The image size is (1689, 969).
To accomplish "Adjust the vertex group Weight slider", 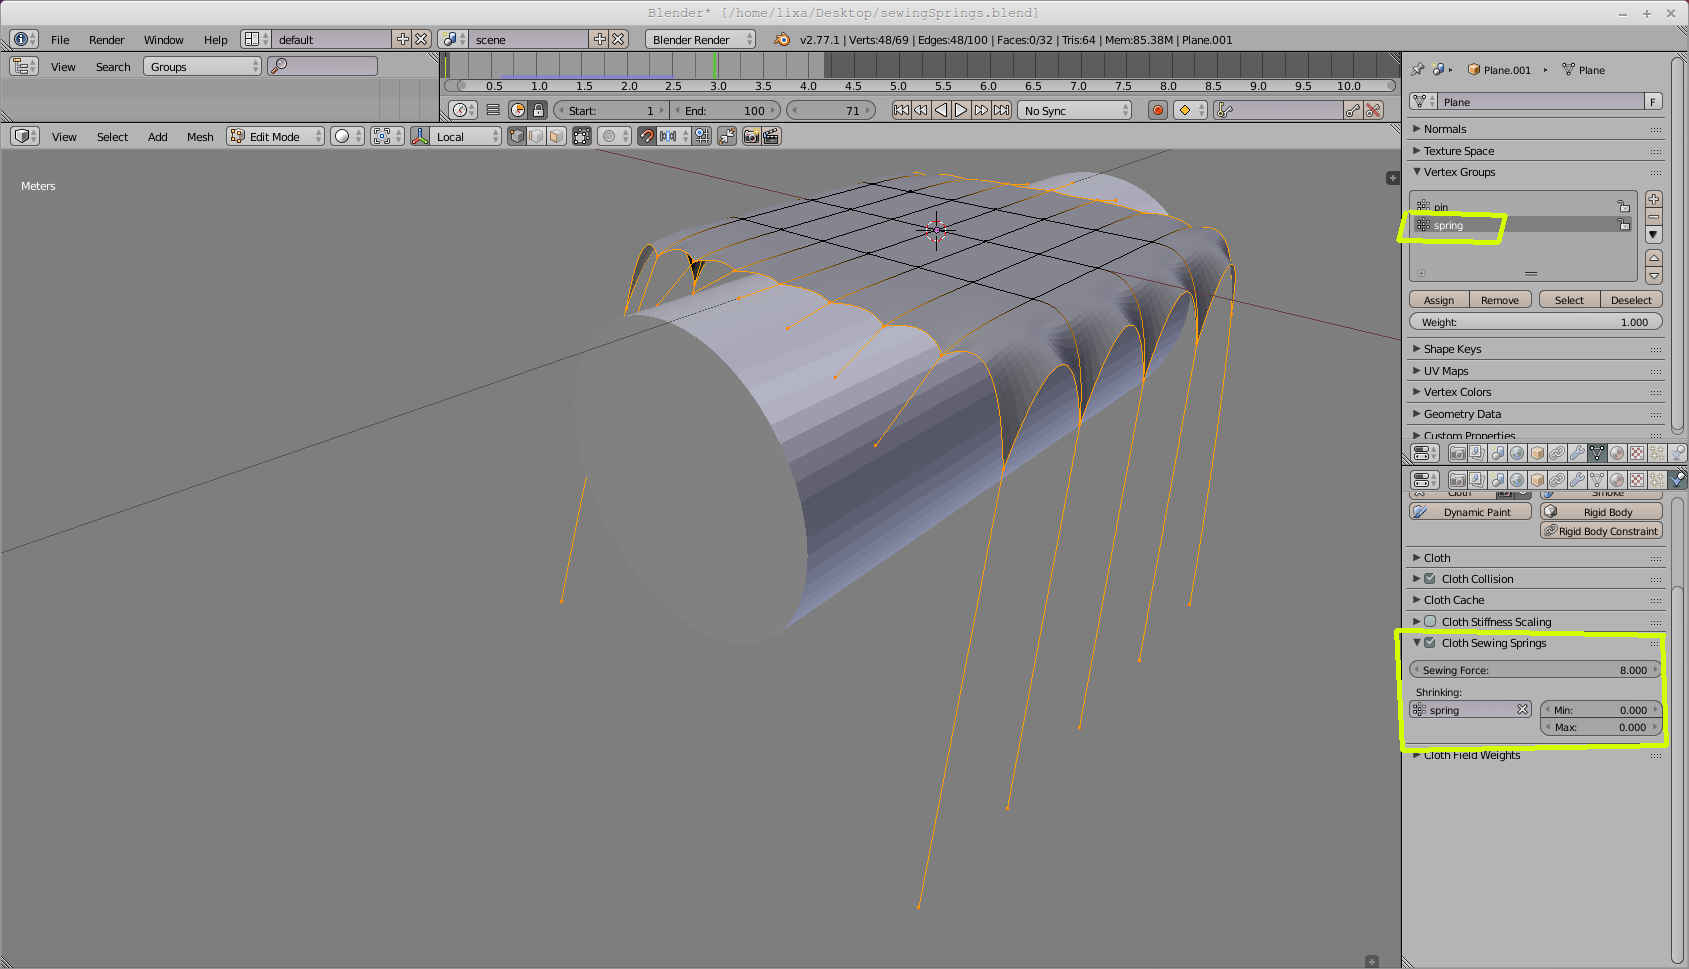I will (1535, 322).
